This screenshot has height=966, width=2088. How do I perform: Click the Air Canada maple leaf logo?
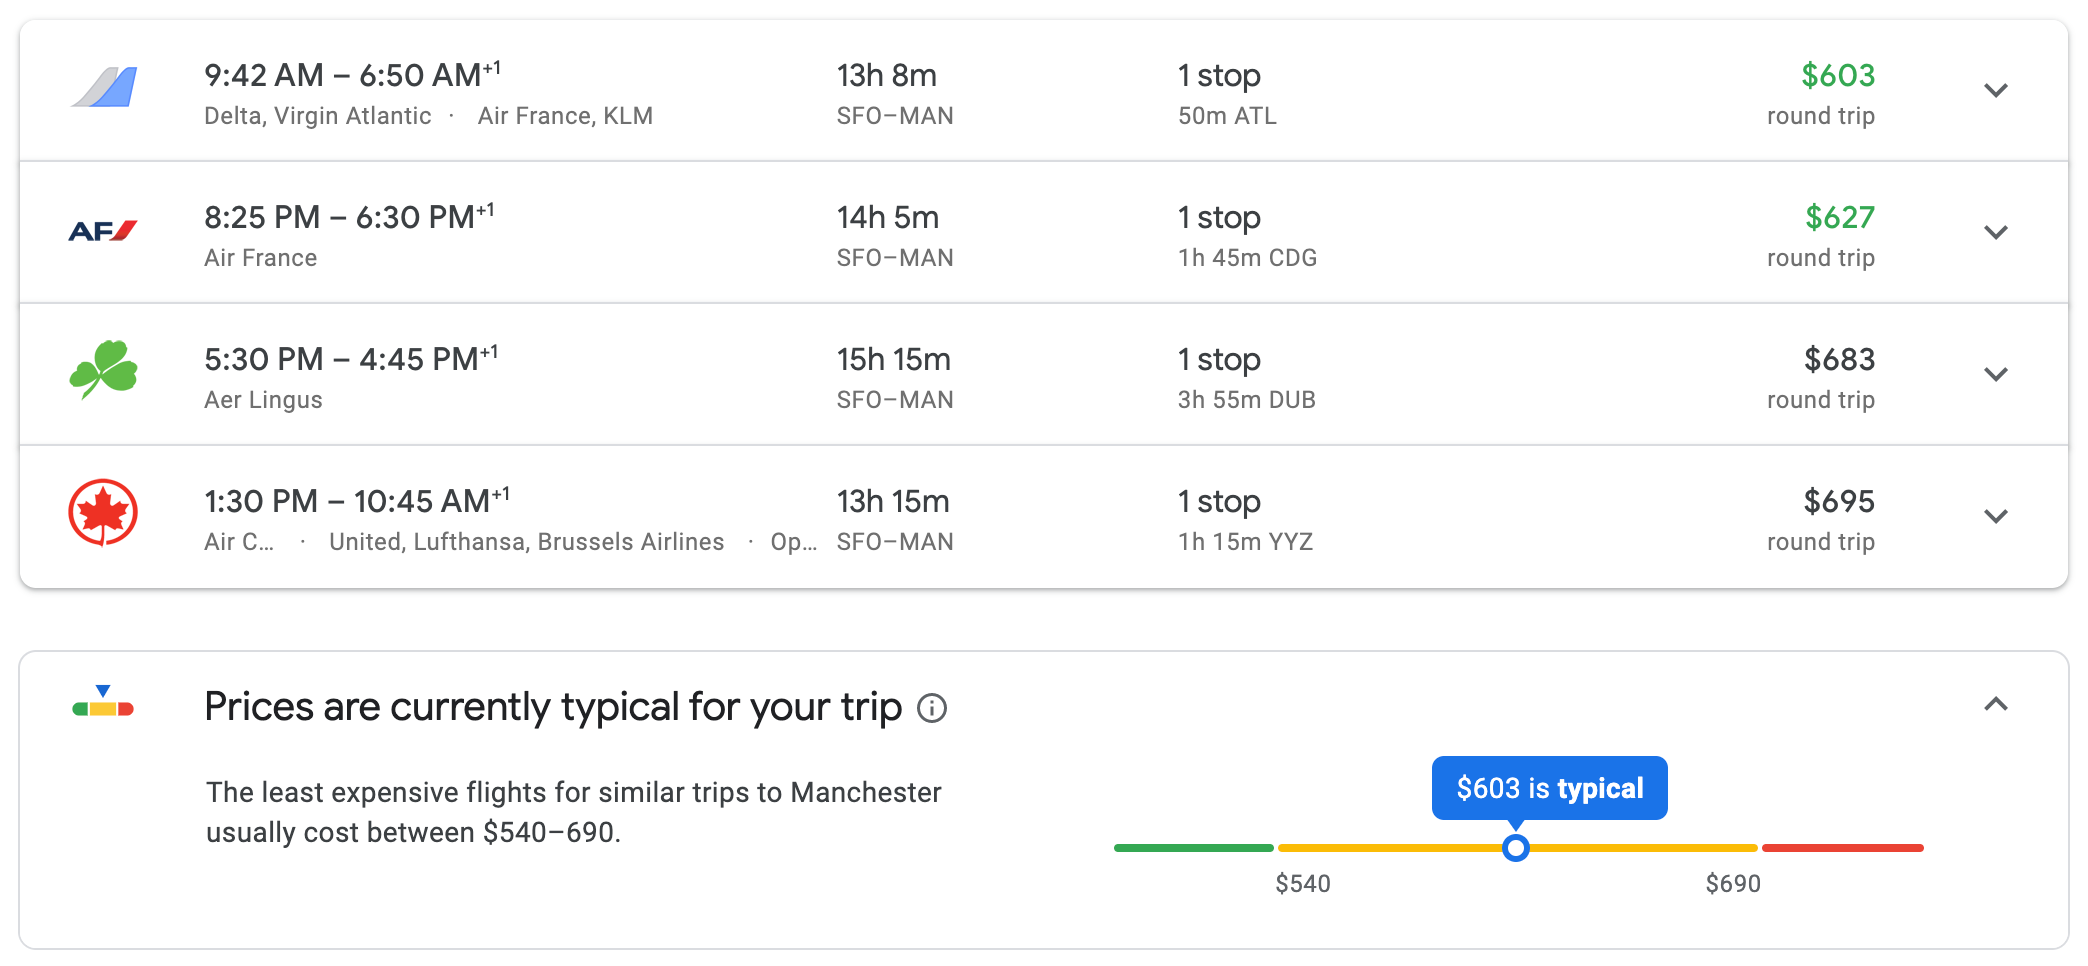(x=103, y=513)
